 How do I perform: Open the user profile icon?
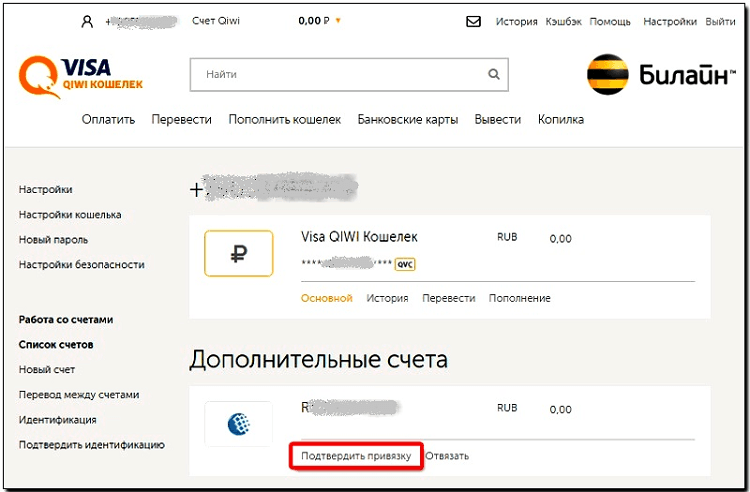pyautogui.click(x=87, y=22)
